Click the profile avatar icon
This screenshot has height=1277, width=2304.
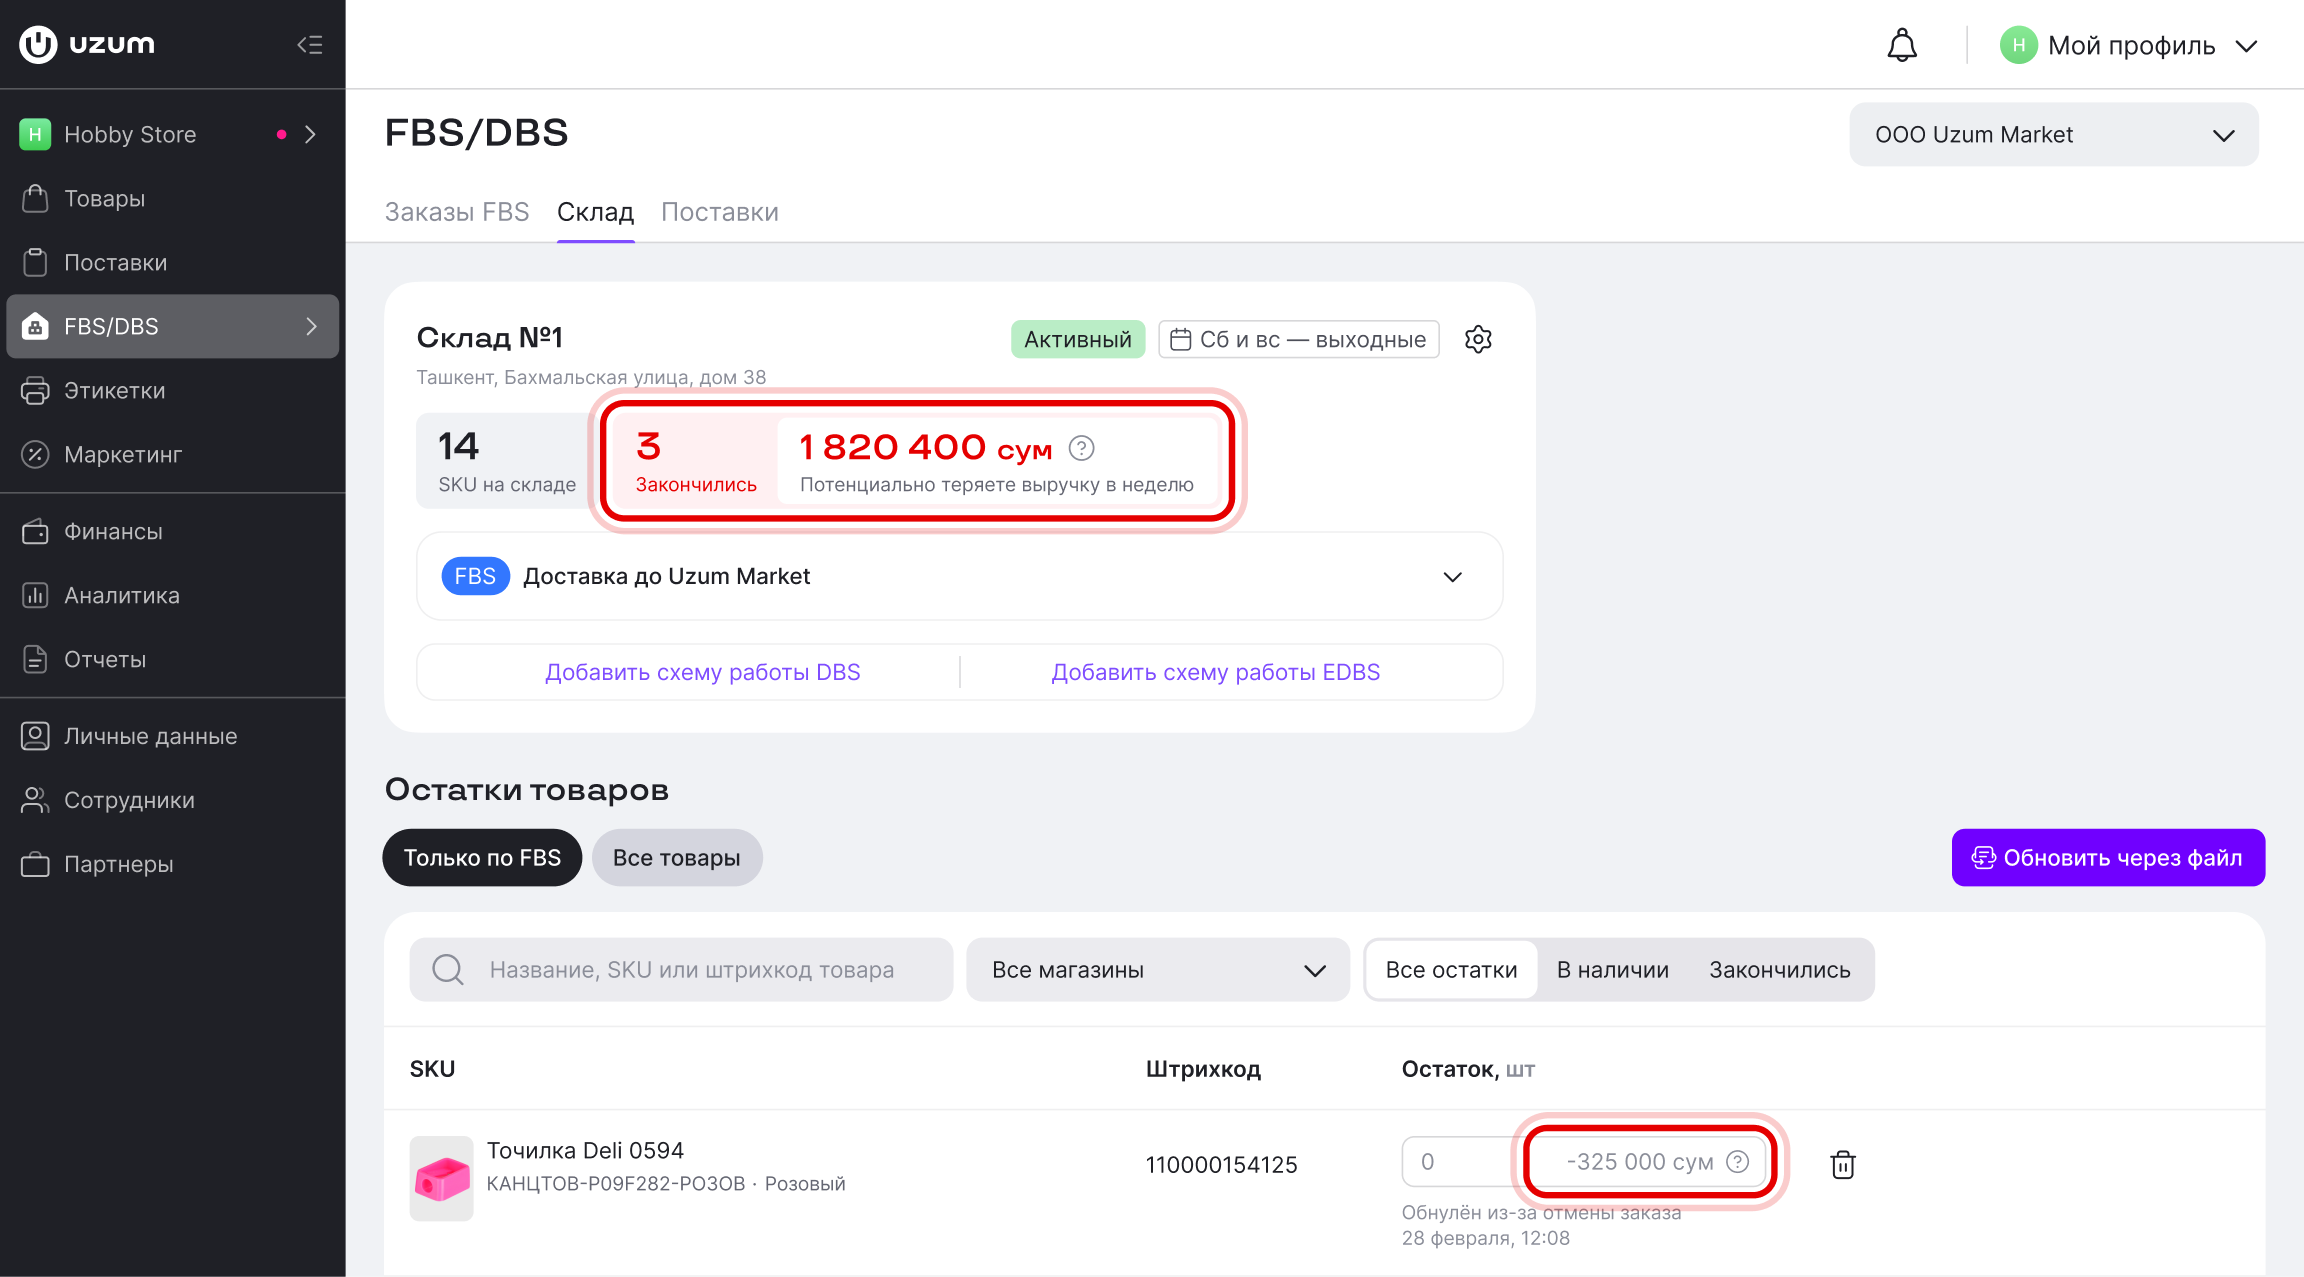(2018, 45)
